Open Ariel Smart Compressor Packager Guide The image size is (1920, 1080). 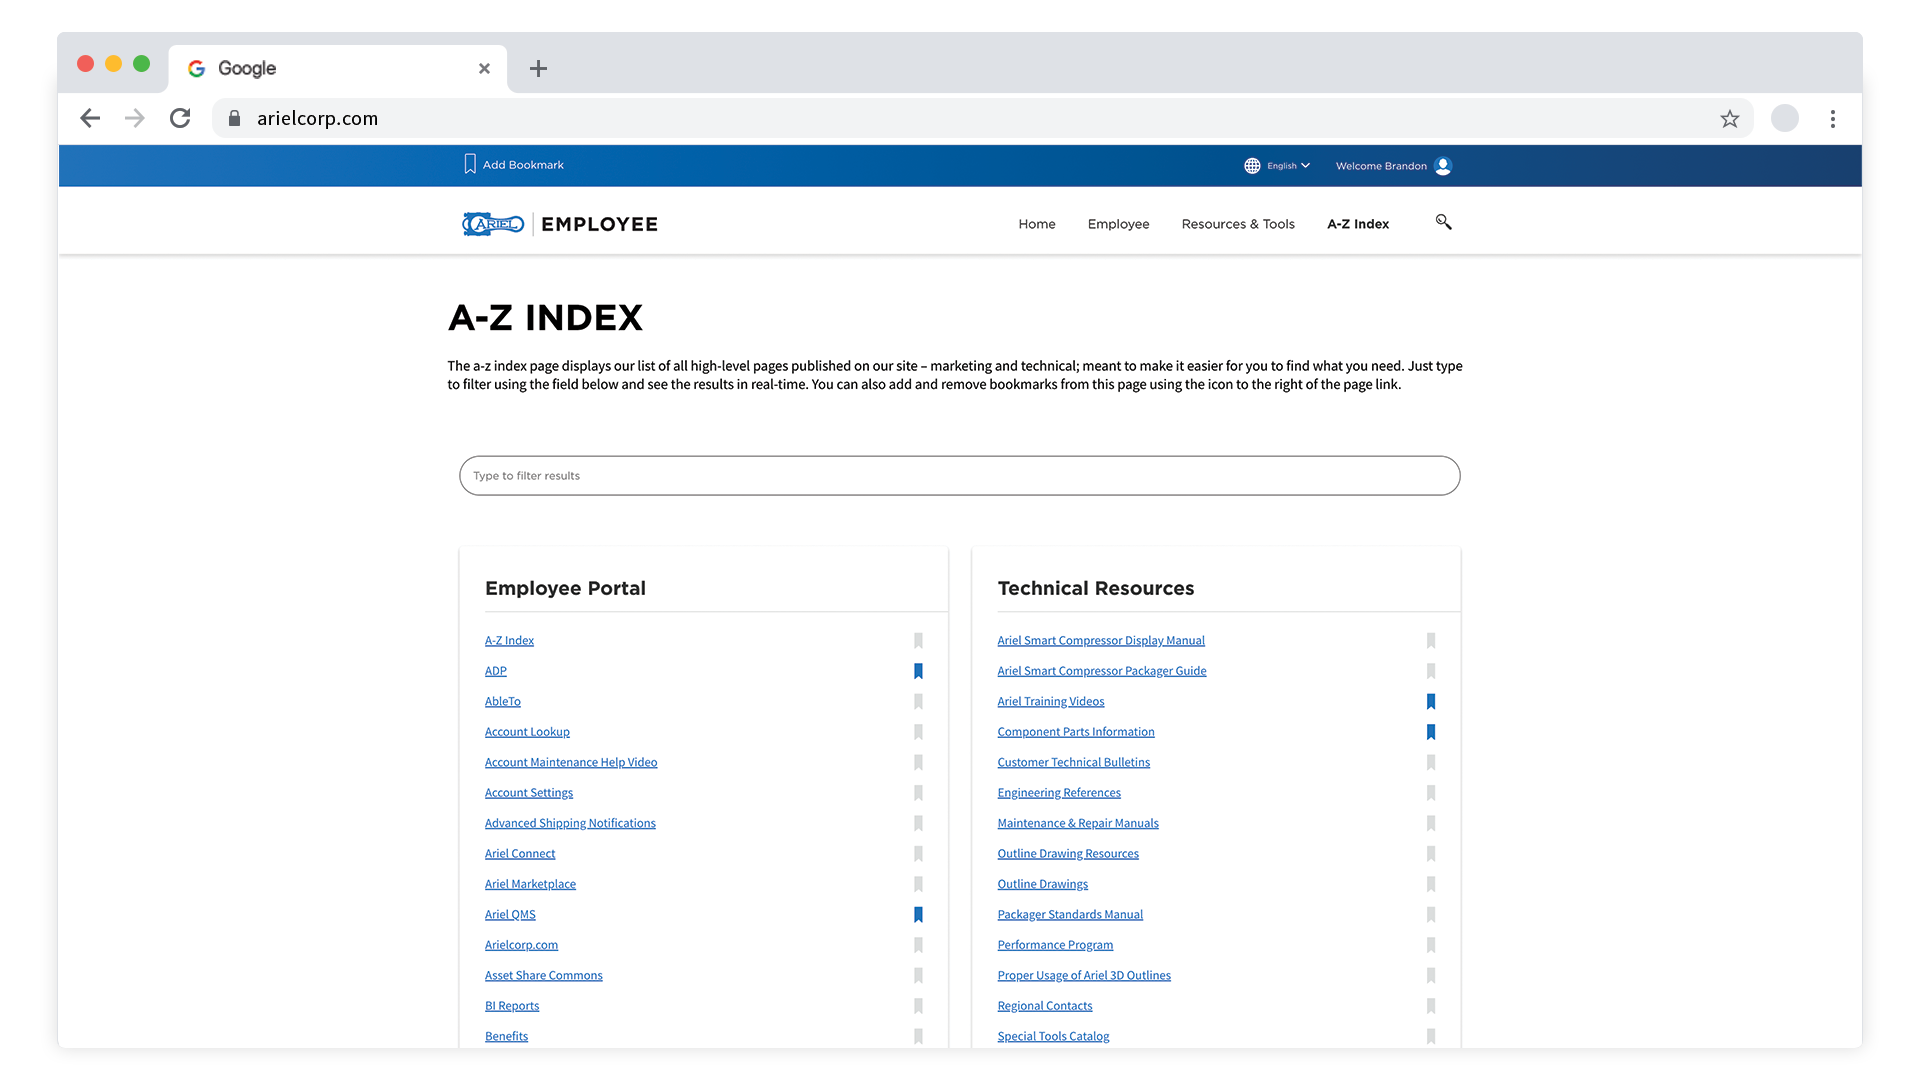(1102, 671)
